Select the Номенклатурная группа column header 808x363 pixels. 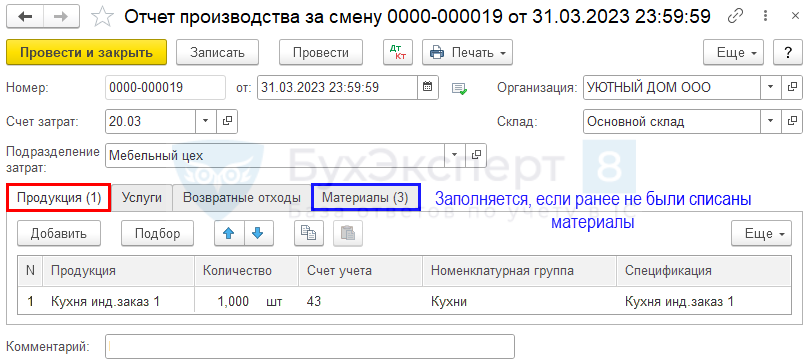(x=519, y=271)
